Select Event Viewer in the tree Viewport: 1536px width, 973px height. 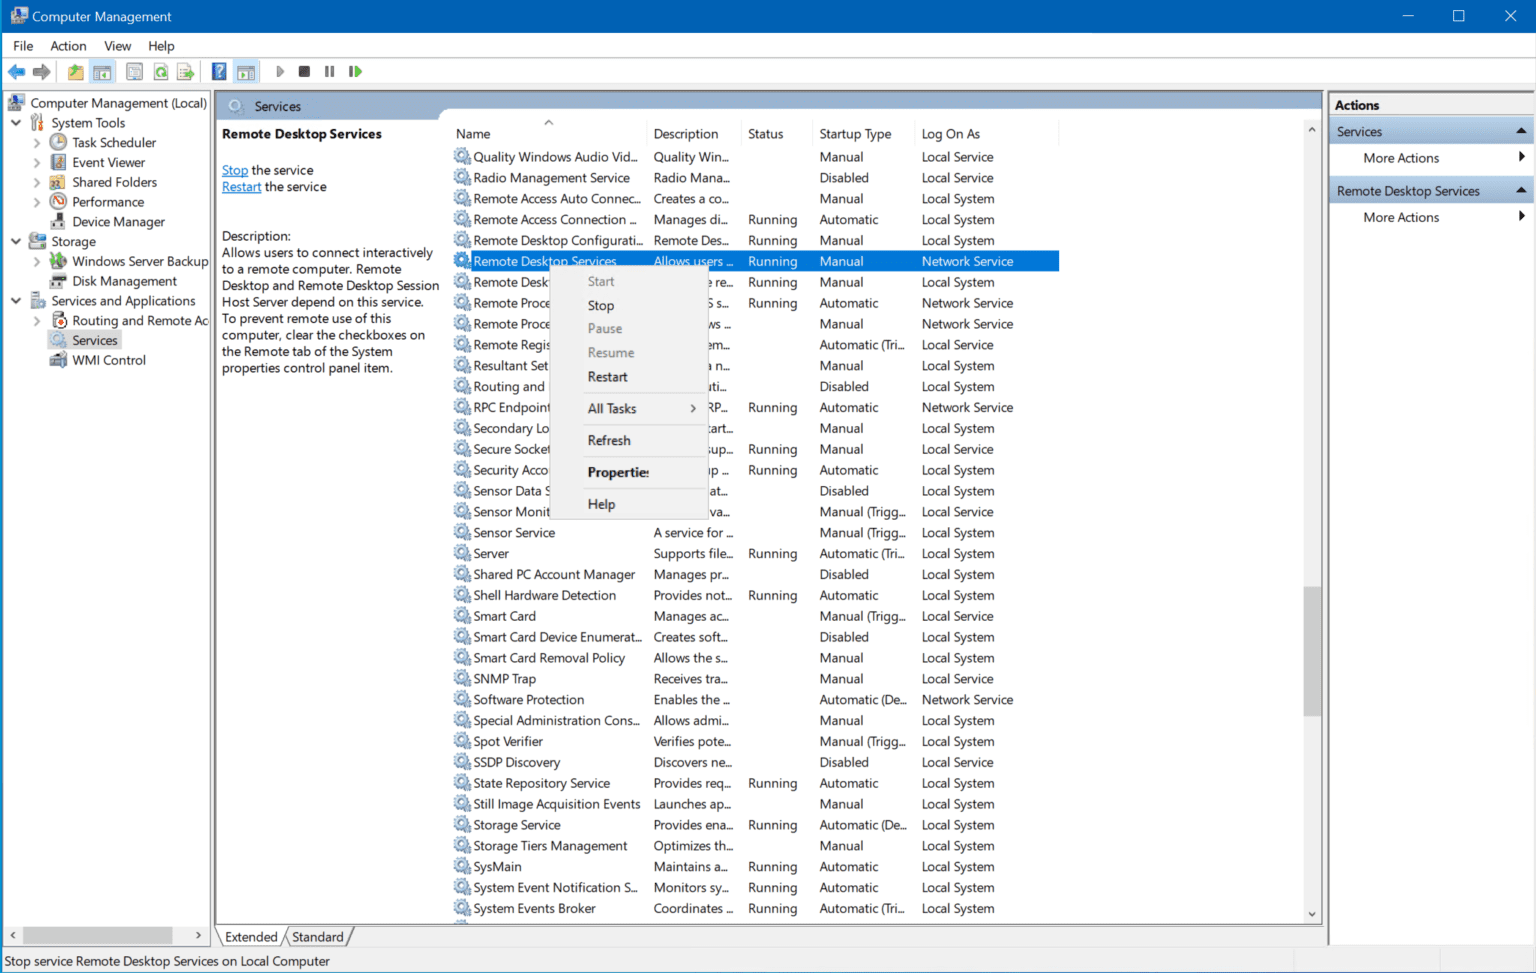tap(110, 162)
